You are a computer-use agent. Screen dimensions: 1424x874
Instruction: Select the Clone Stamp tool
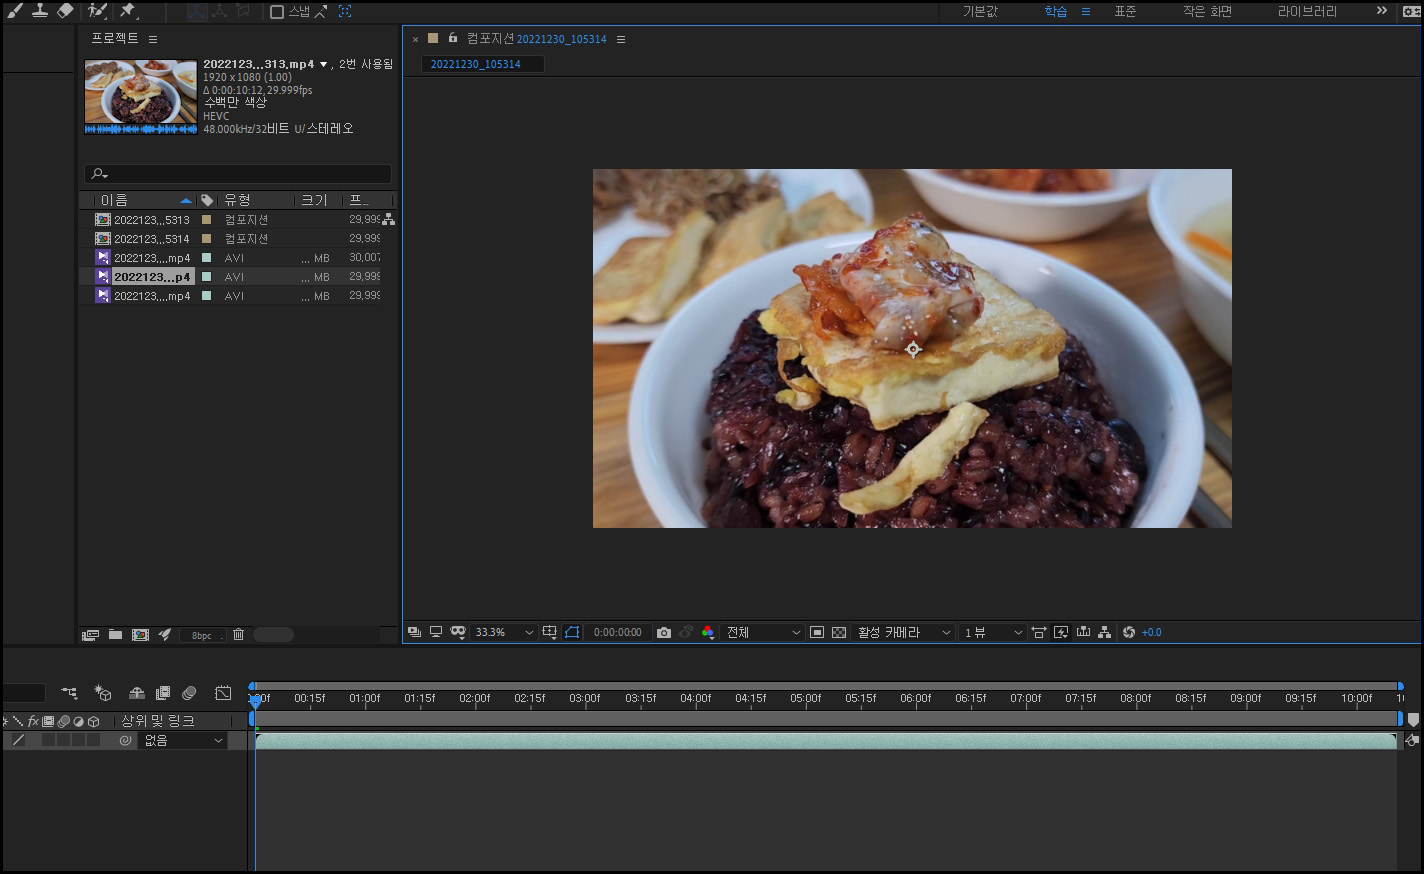pos(40,11)
